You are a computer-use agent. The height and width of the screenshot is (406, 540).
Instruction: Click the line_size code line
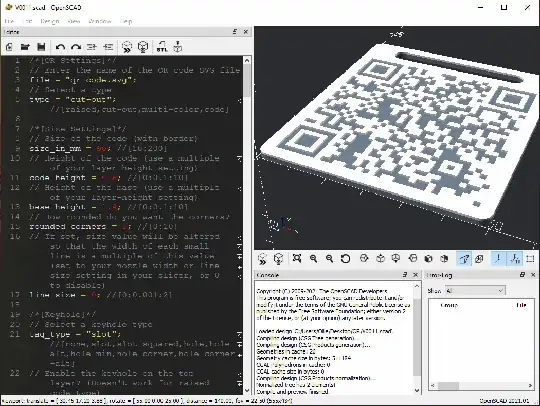click(x=100, y=295)
